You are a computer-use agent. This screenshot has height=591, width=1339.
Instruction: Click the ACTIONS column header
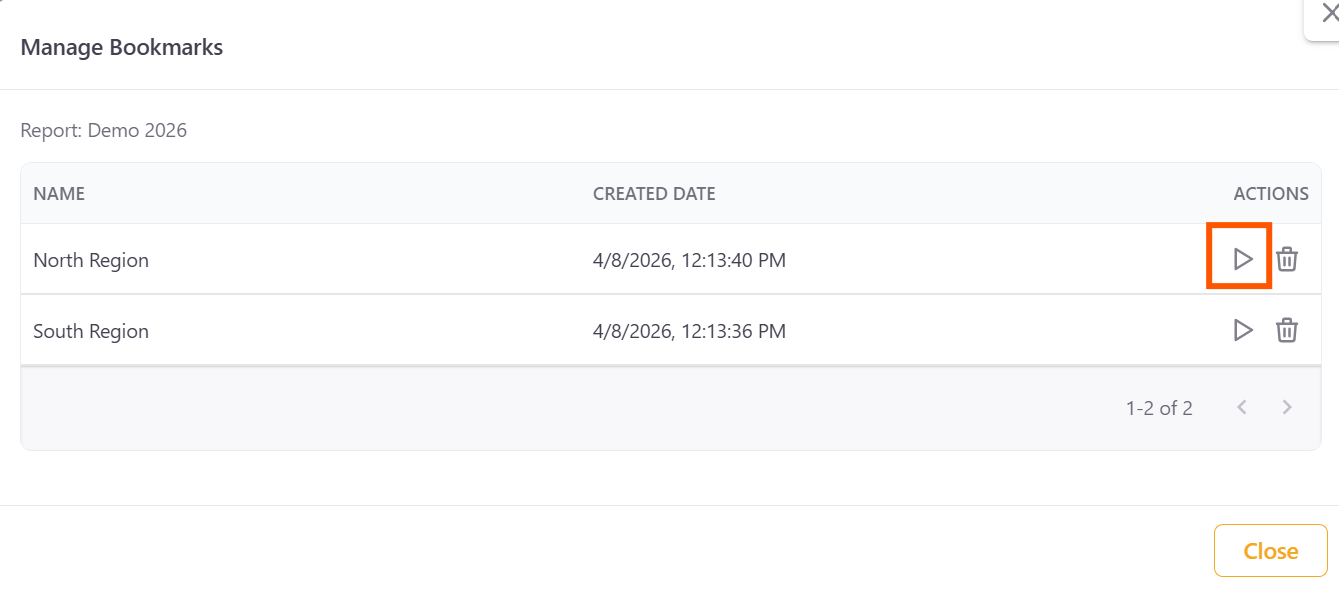[1270, 194]
